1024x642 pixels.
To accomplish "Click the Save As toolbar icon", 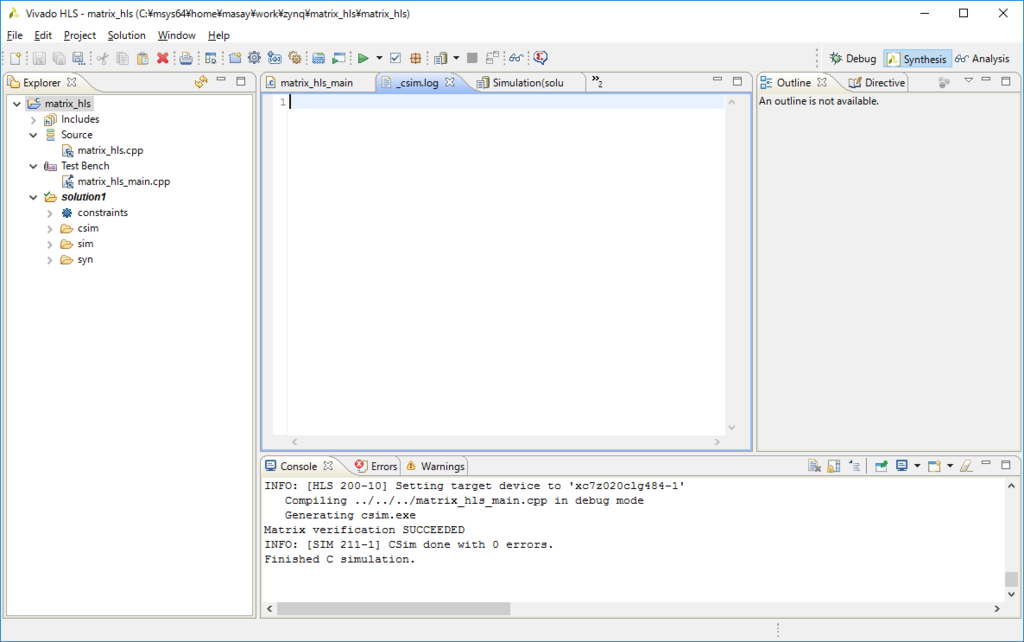I will [x=78, y=58].
